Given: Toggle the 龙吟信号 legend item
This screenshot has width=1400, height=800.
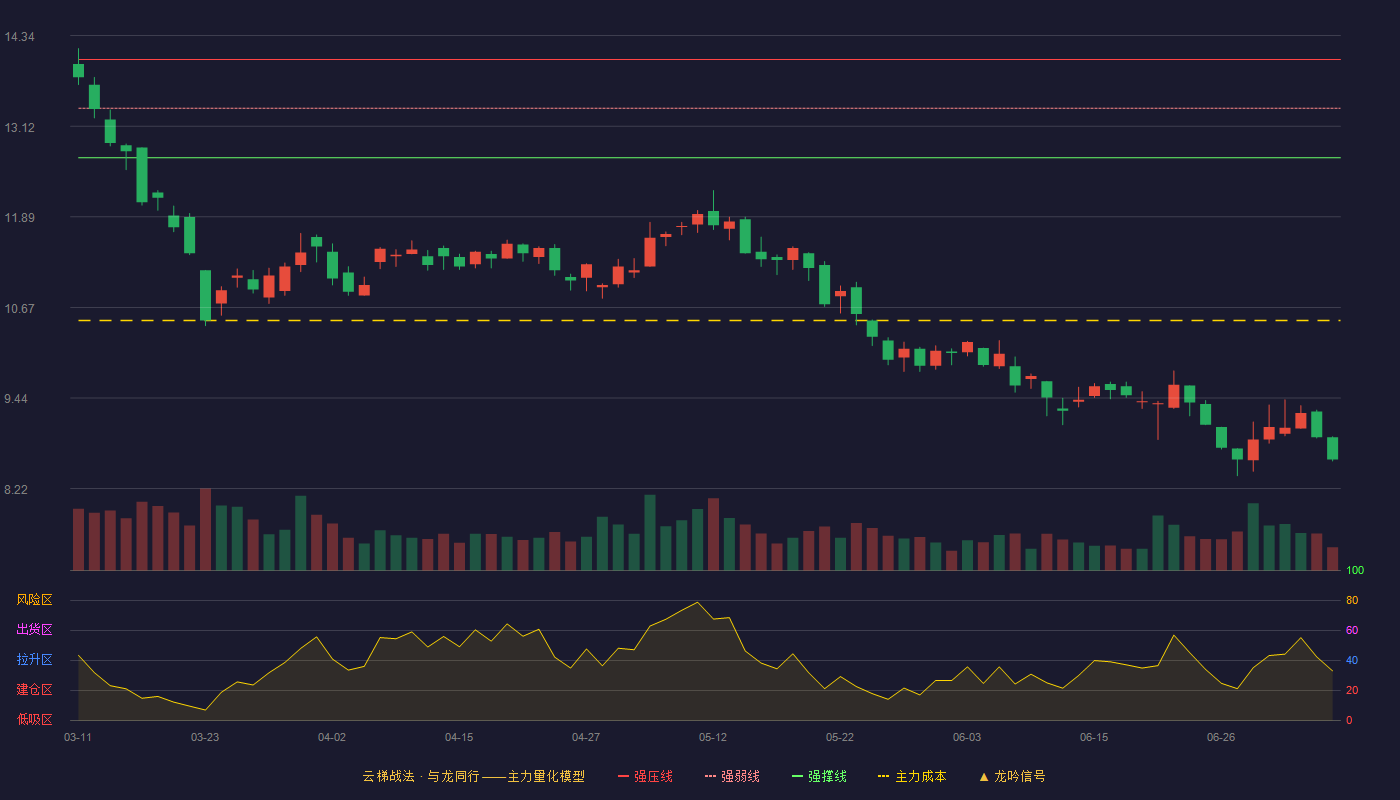Looking at the screenshot, I should click(x=1011, y=776).
